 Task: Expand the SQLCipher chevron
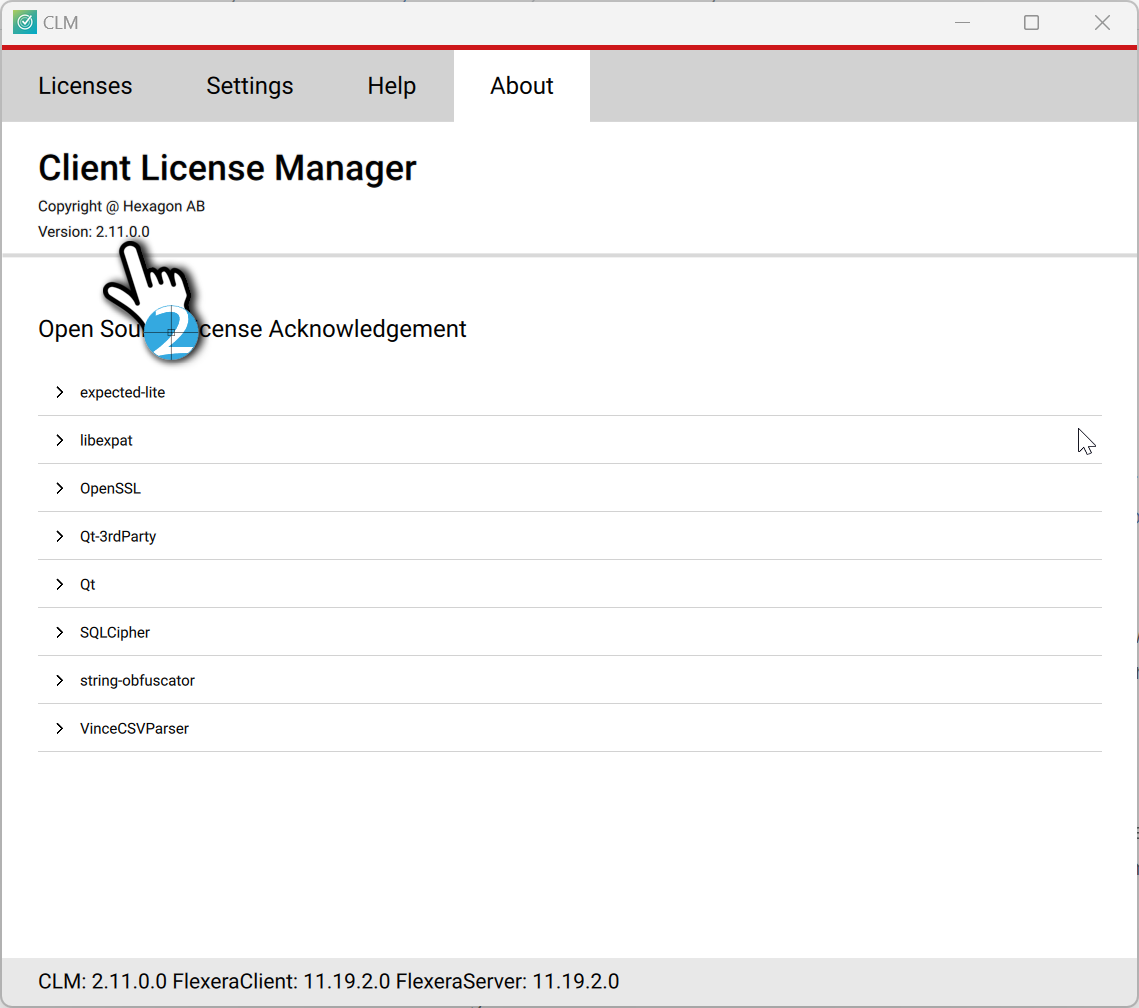point(60,632)
